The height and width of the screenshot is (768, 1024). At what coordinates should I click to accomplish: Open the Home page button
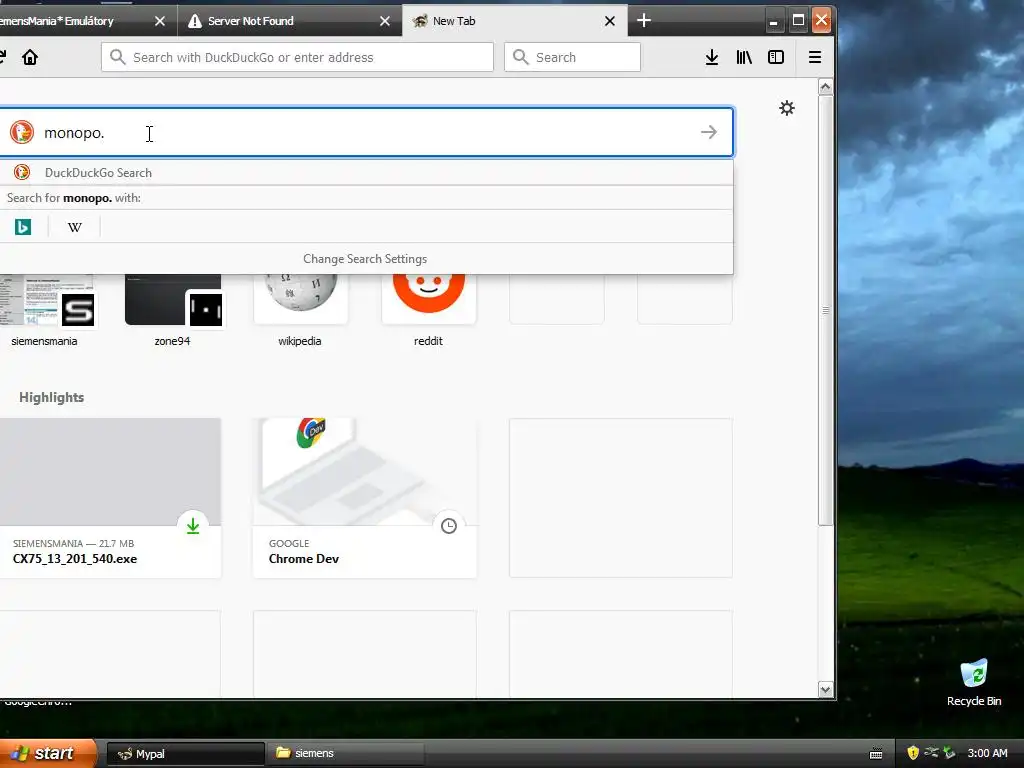point(30,57)
